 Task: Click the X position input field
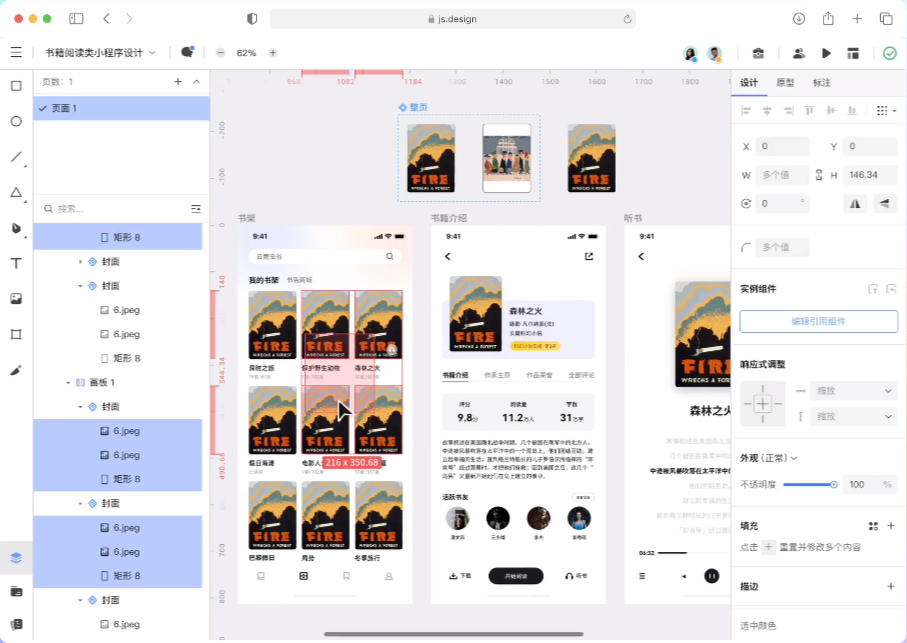[x=783, y=146]
